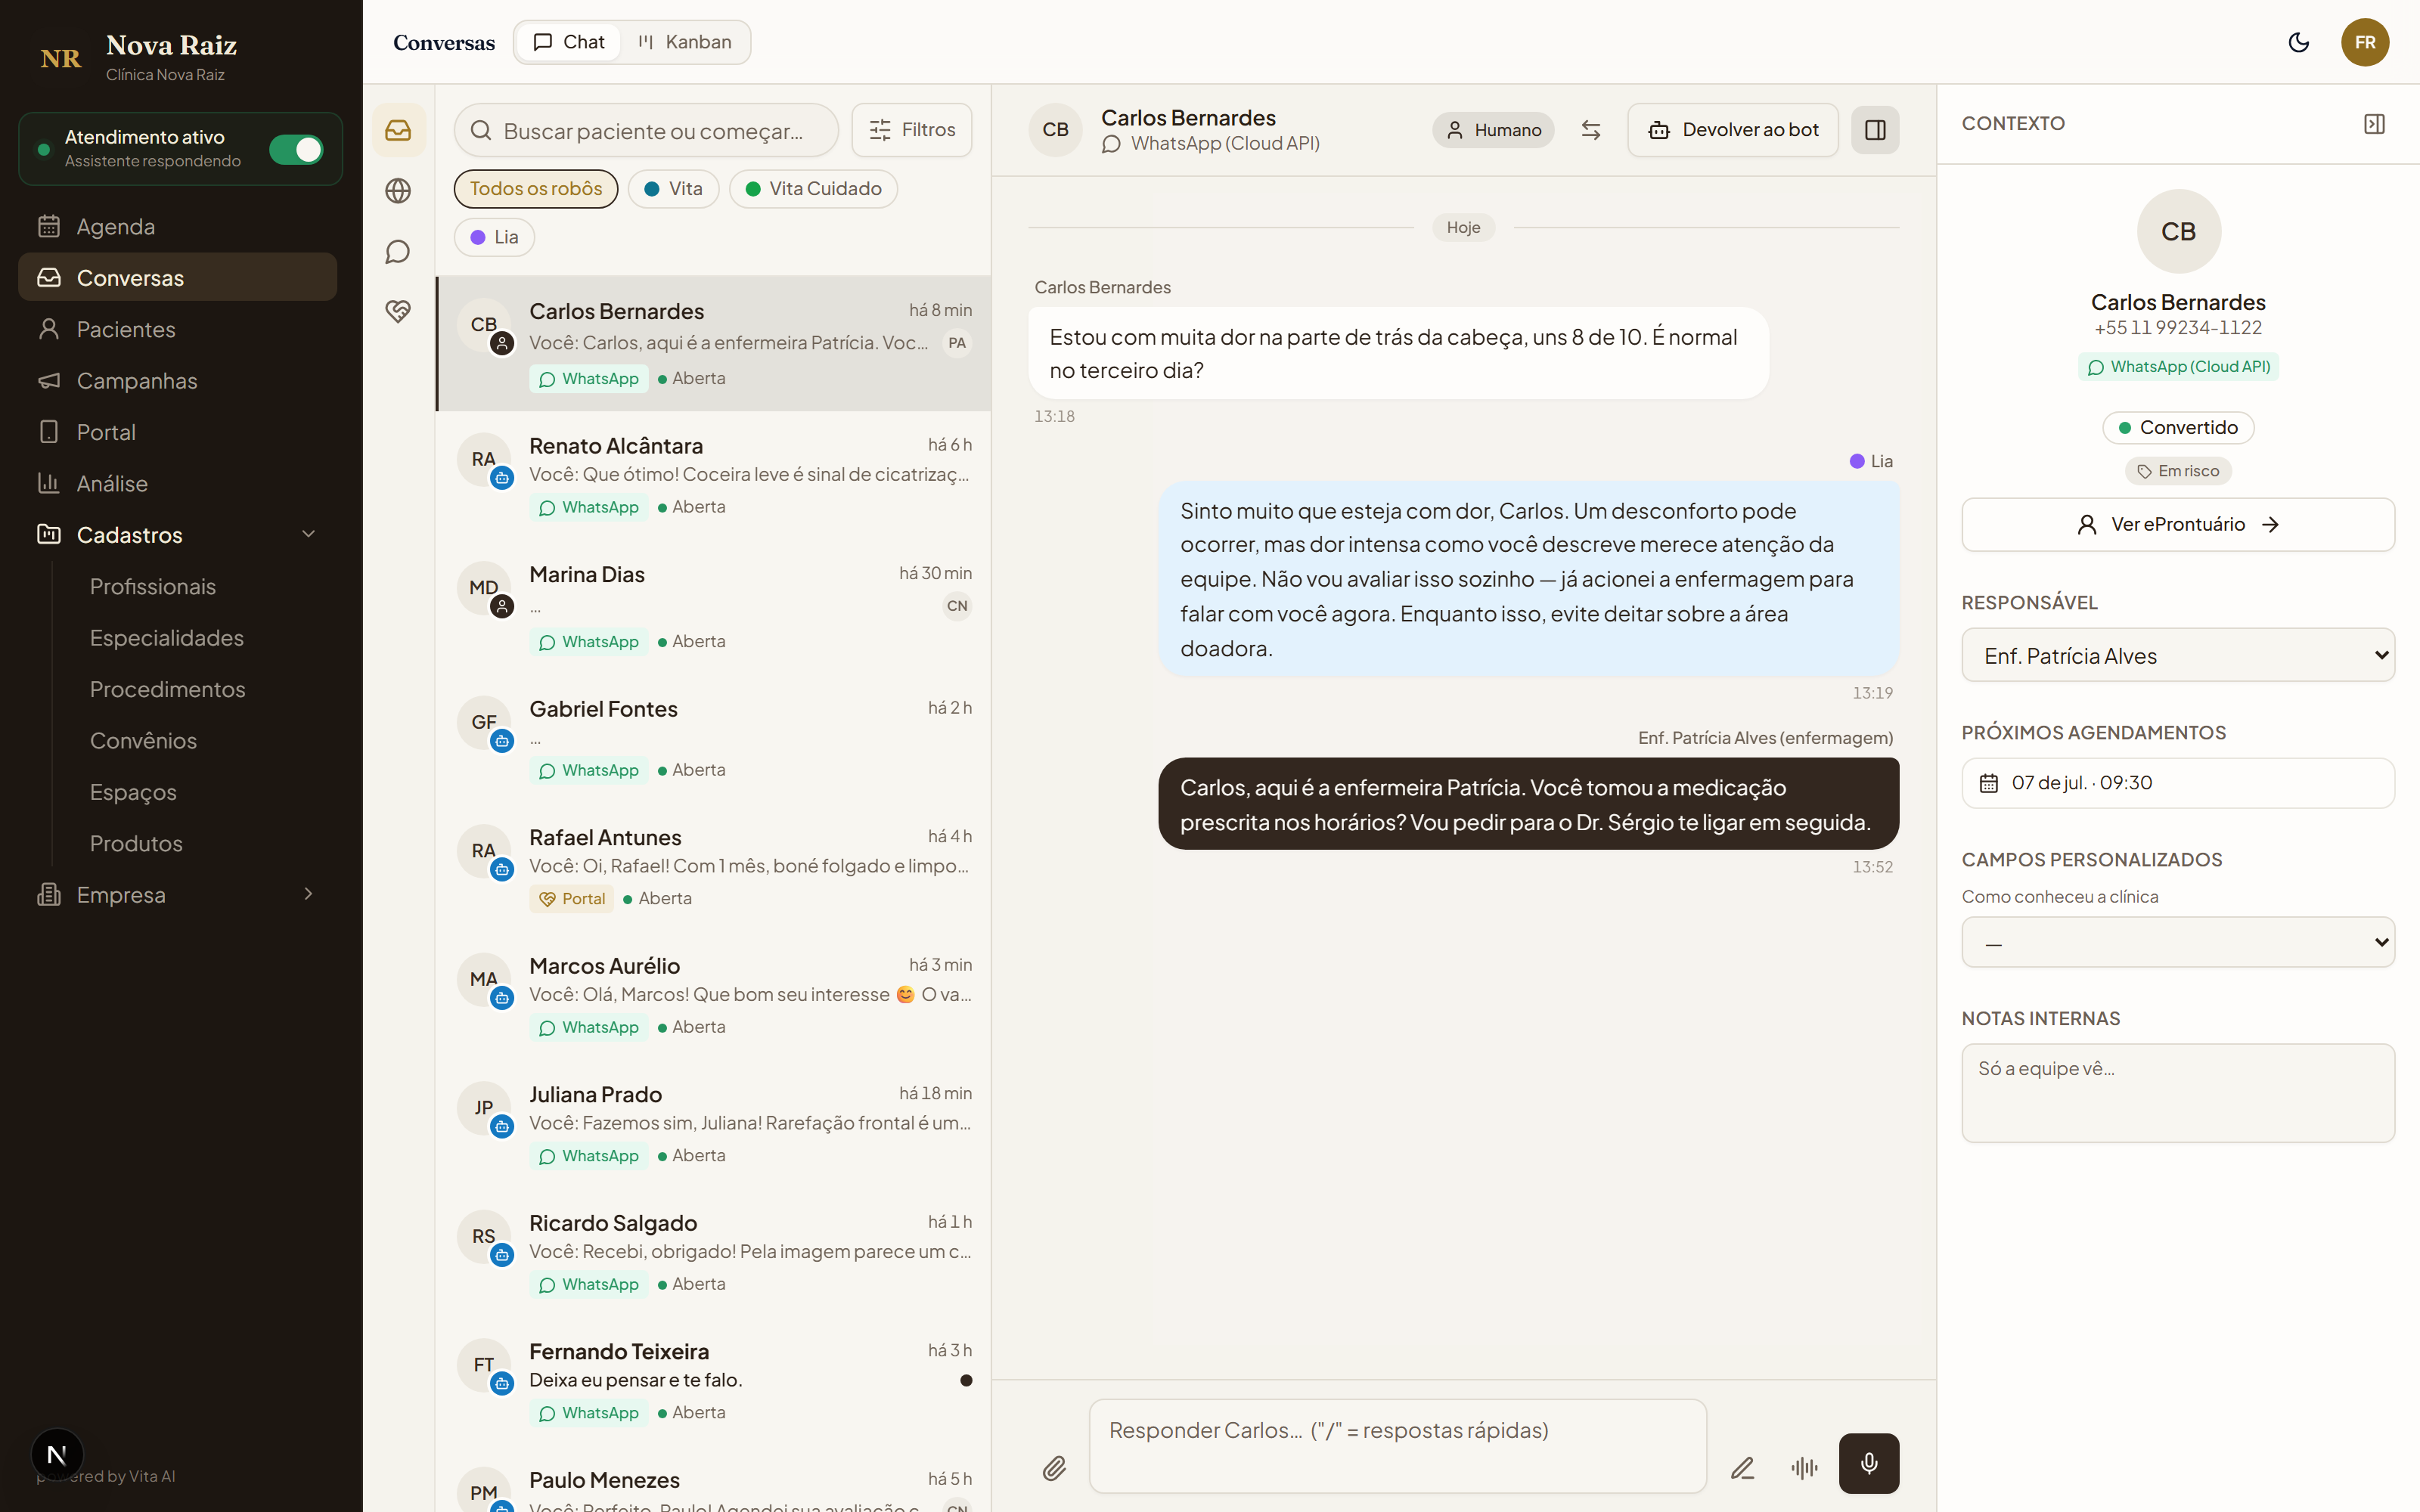Start voice recording with microphone button
2420x1512 pixels.
tap(1868, 1464)
